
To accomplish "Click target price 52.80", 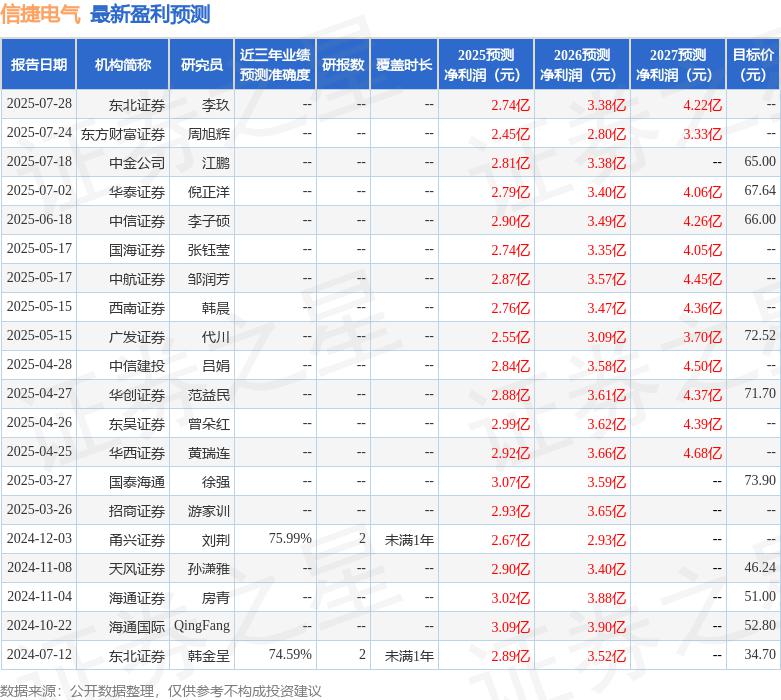I will click(760, 625).
